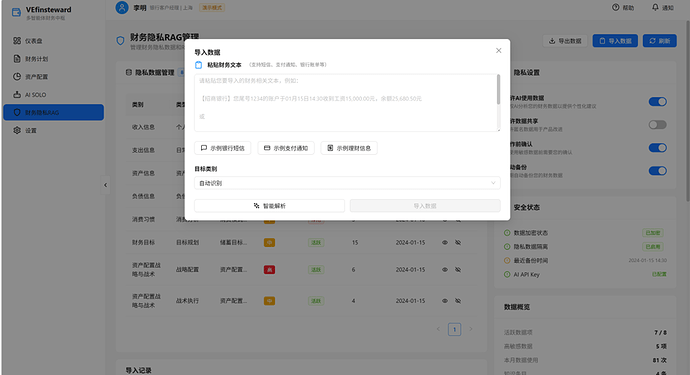Click the 资产信息 category cell

[x=143, y=173]
